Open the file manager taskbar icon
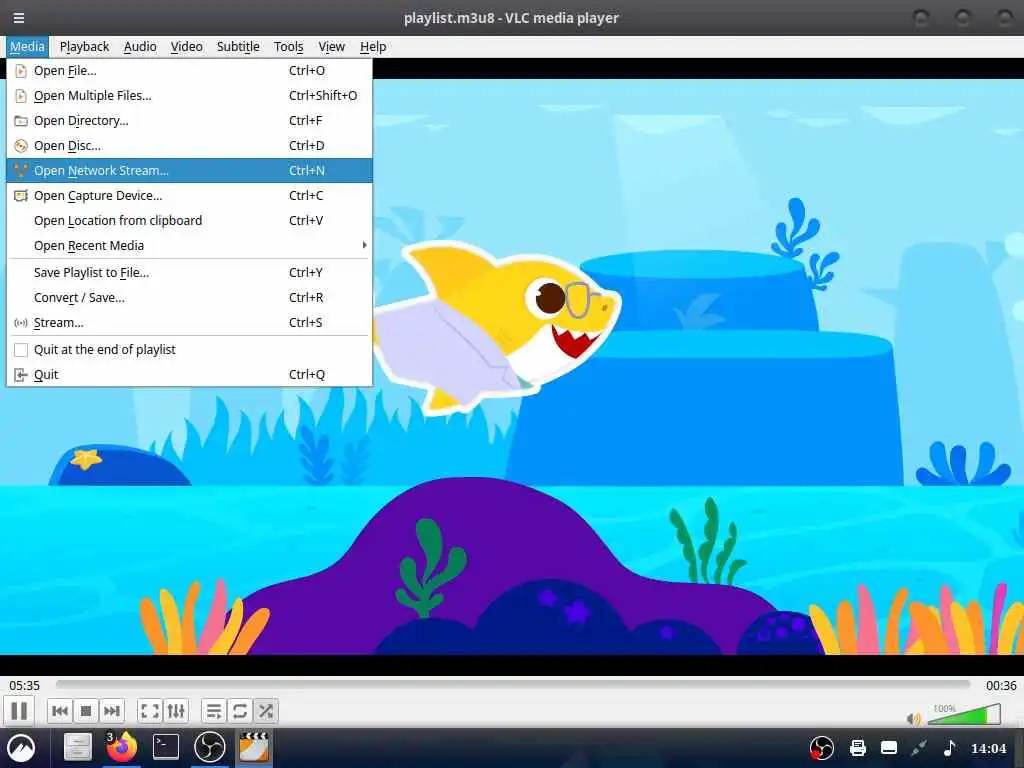This screenshot has width=1024, height=768. tap(77, 748)
